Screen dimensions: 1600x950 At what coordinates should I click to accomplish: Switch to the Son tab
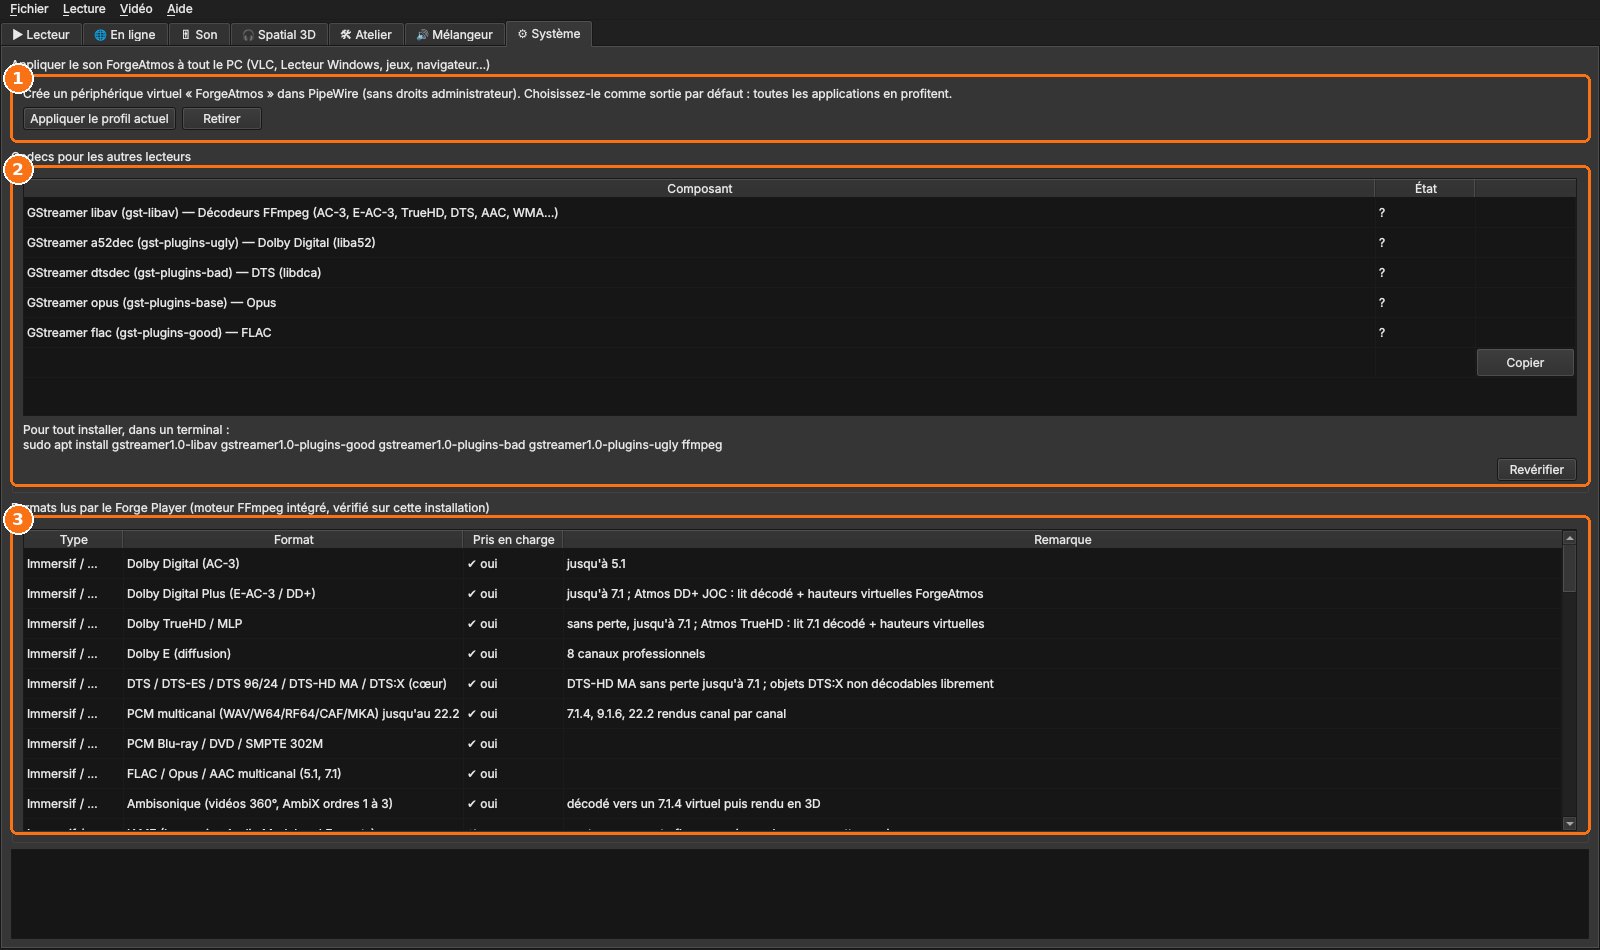[200, 34]
